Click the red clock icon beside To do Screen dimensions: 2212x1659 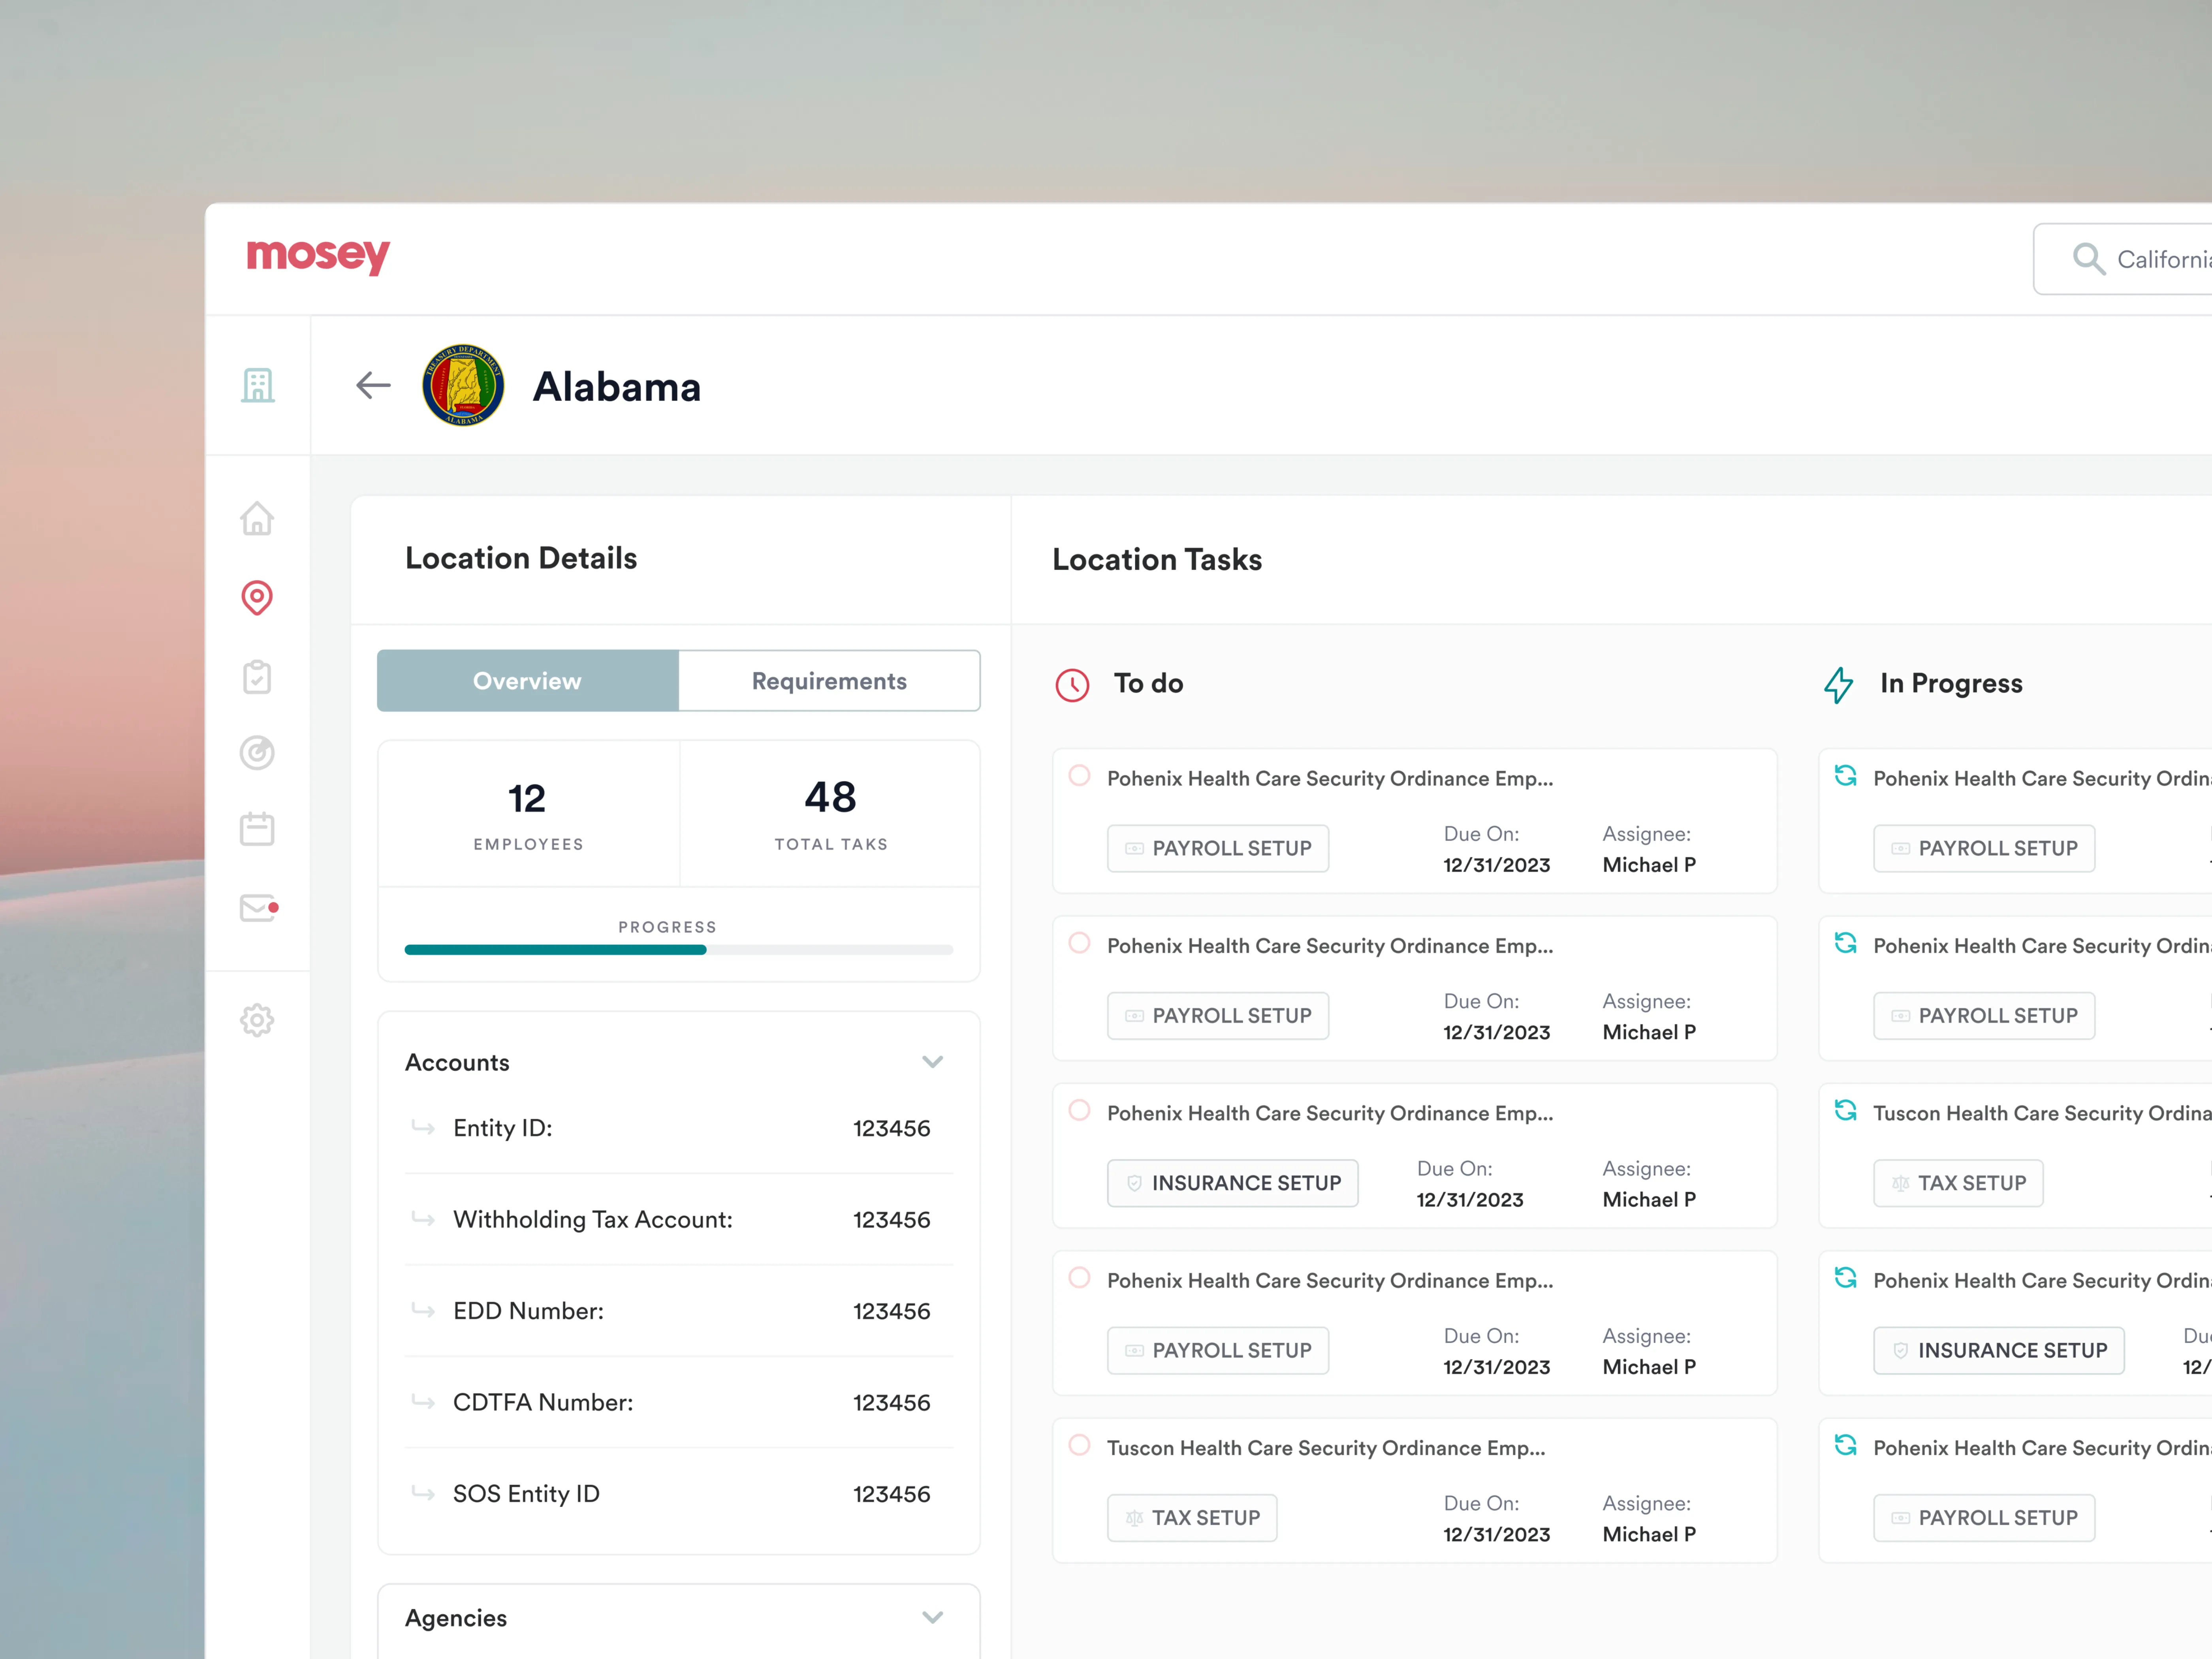pyautogui.click(x=1072, y=685)
